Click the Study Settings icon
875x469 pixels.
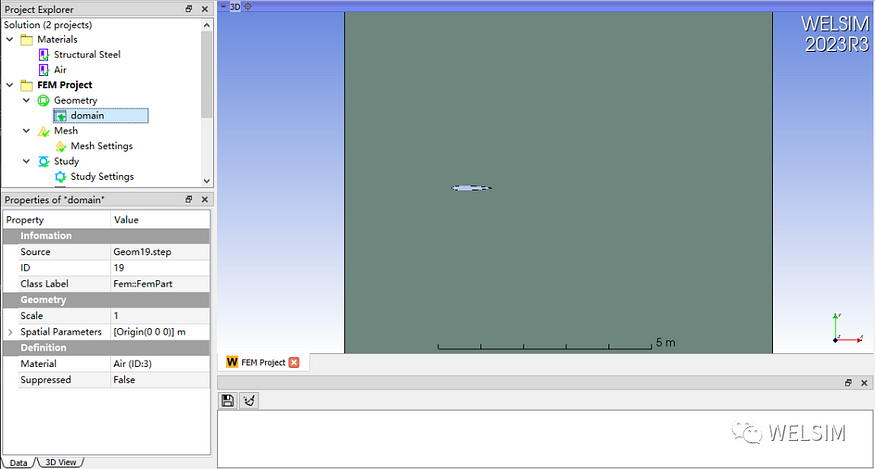pyautogui.click(x=61, y=176)
